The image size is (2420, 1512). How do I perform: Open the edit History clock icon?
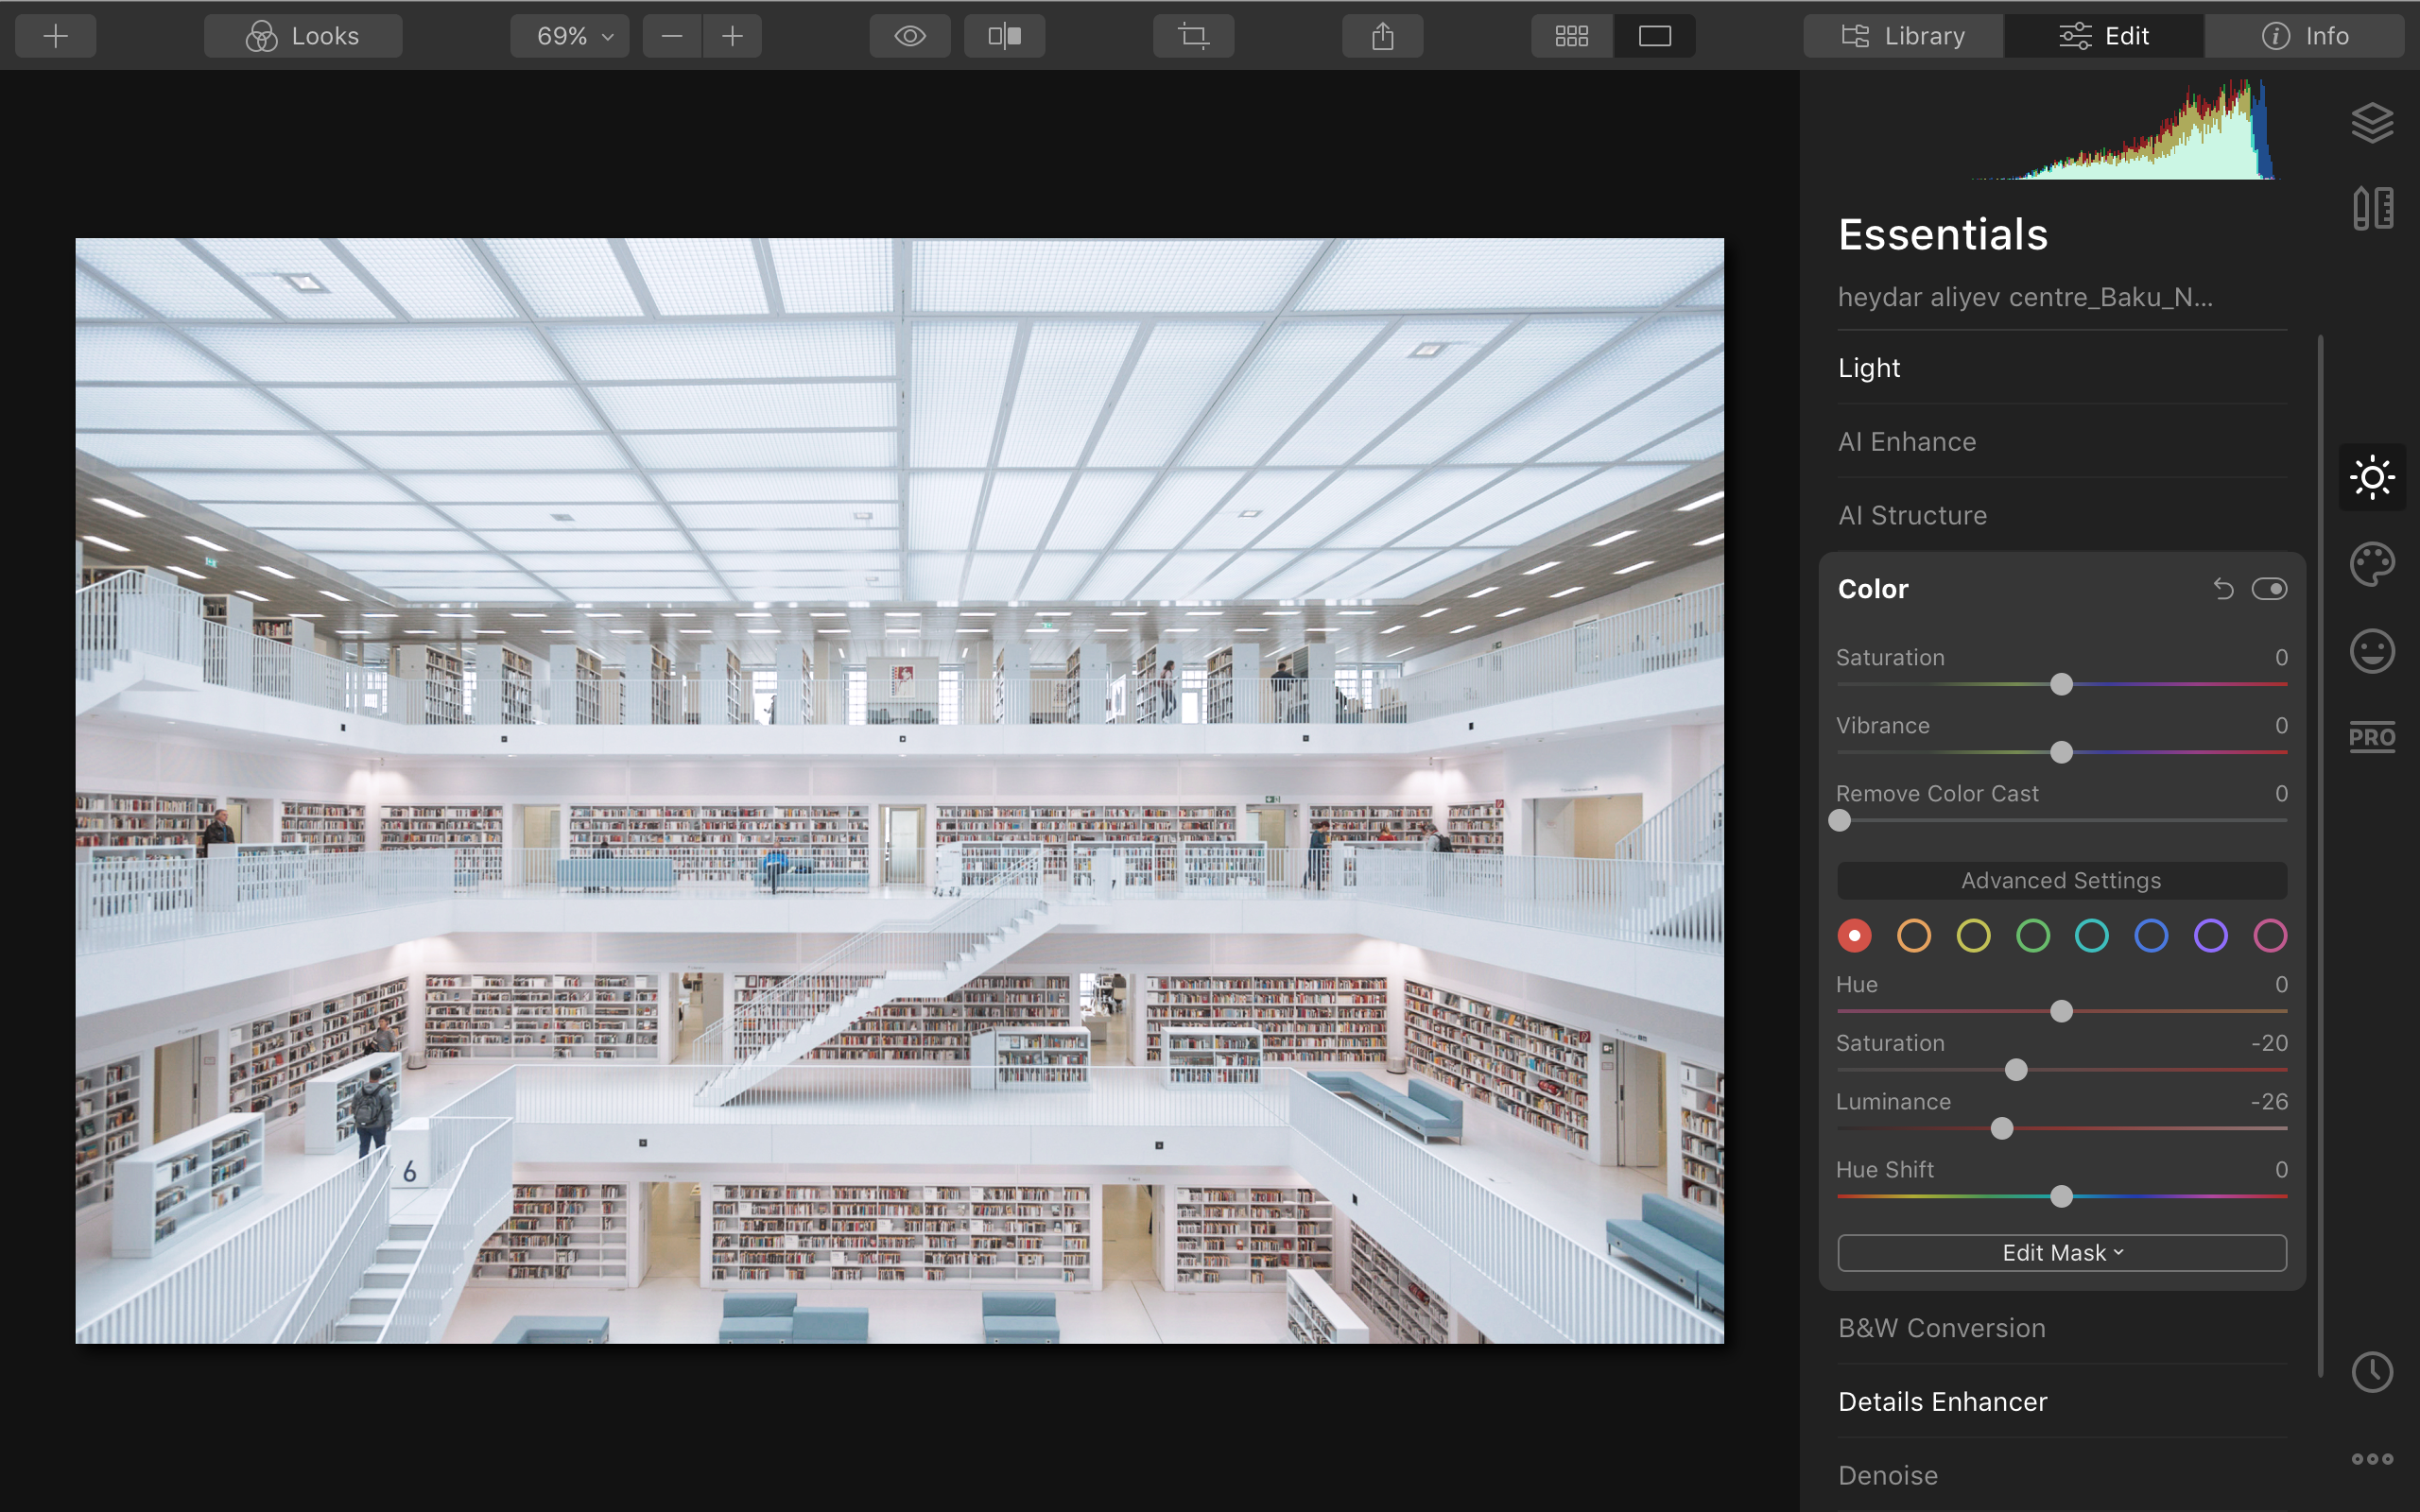pyautogui.click(x=2372, y=1371)
